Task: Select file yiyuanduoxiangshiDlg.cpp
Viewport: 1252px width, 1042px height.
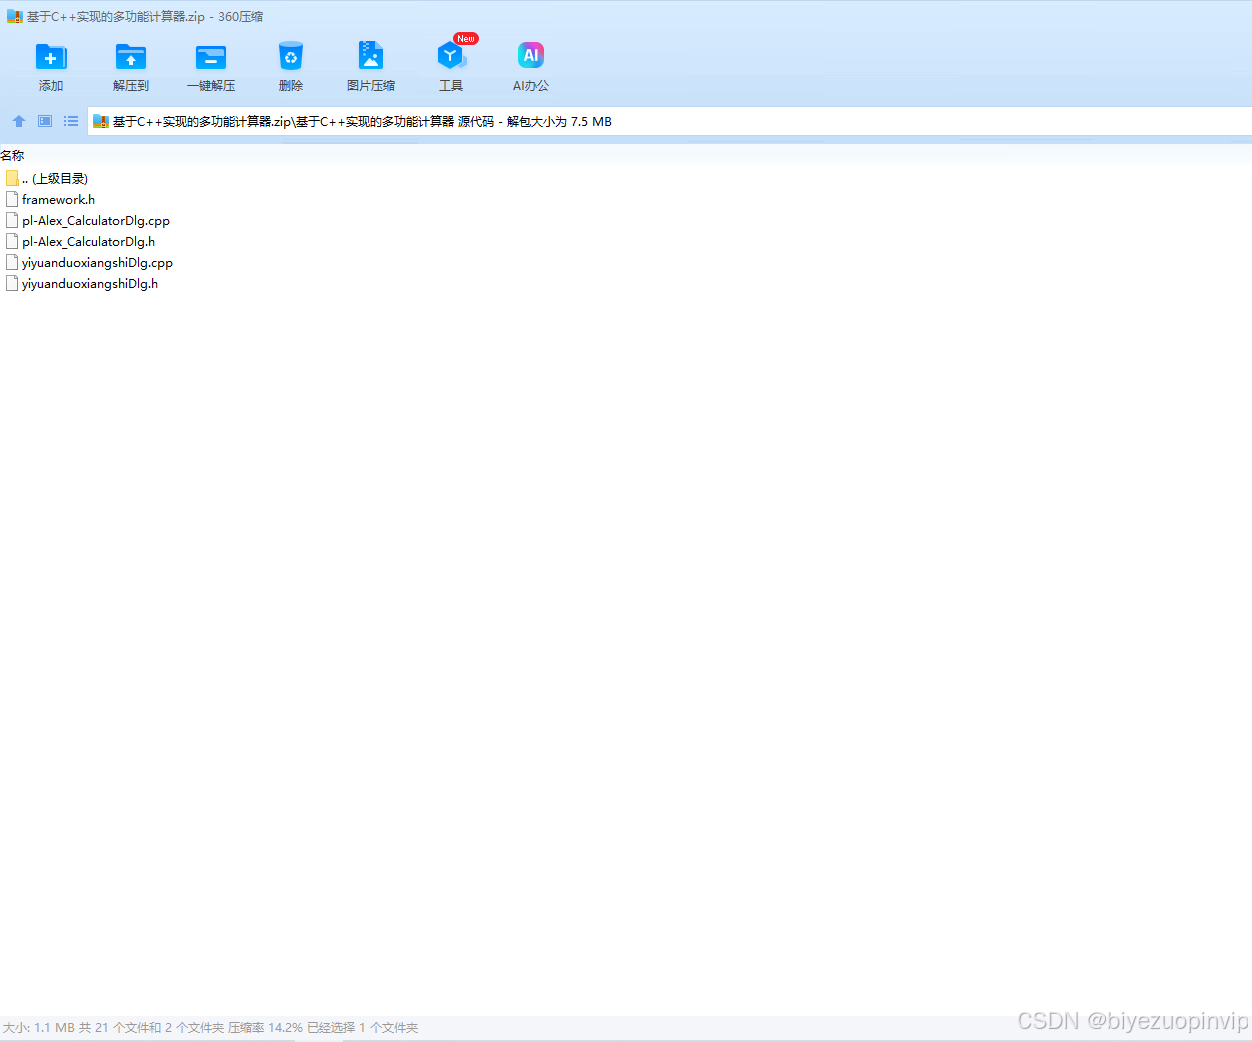Action: click(x=89, y=262)
